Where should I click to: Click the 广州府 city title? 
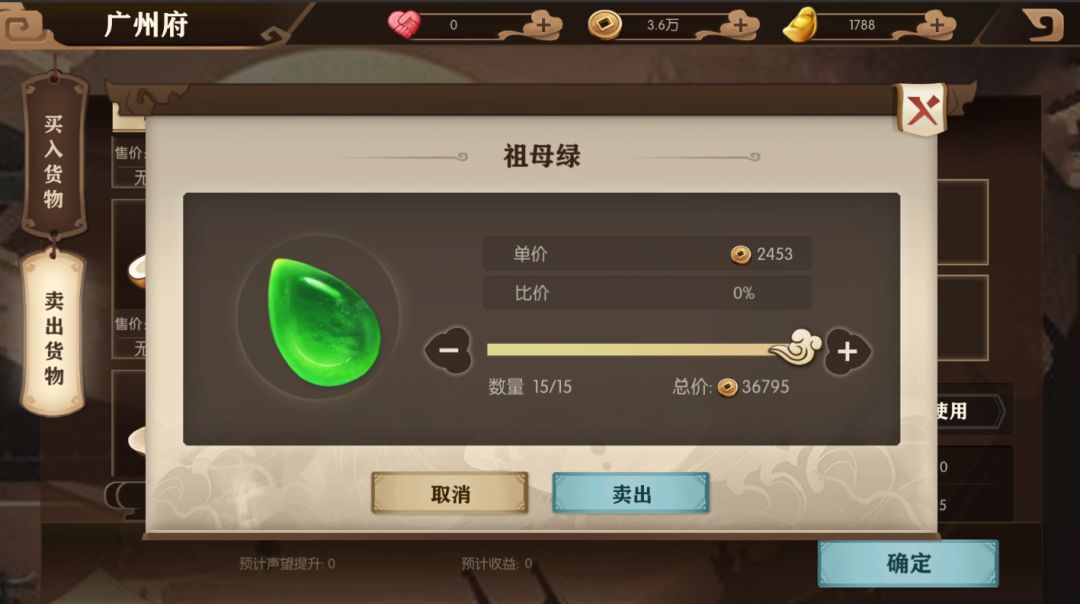(x=146, y=25)
